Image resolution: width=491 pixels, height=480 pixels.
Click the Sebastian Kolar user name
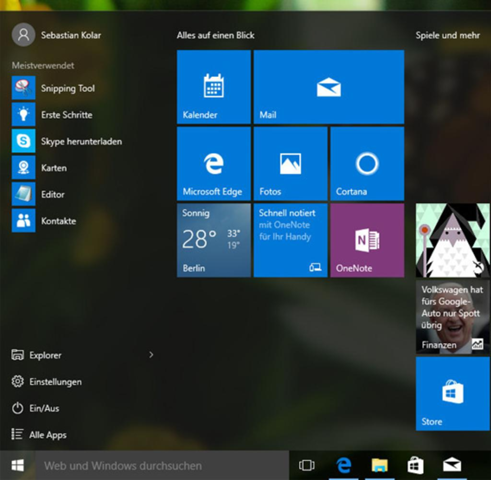[x=71, y=35]
